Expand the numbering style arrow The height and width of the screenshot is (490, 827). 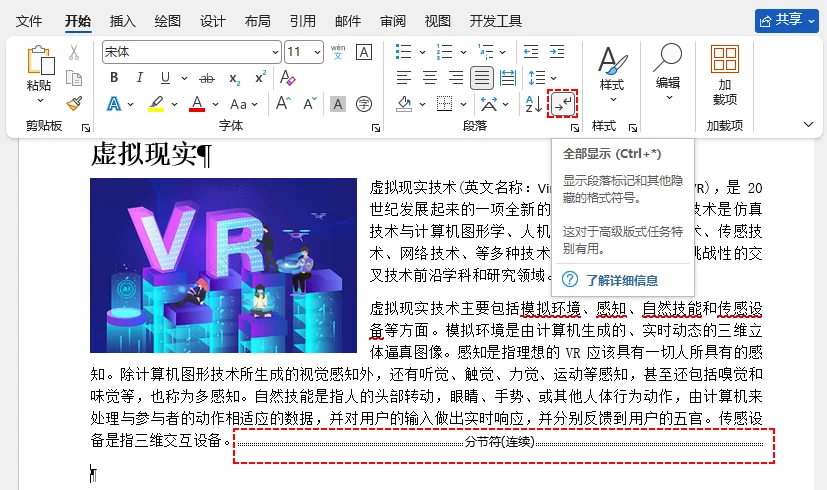click(x=463, y=52)
